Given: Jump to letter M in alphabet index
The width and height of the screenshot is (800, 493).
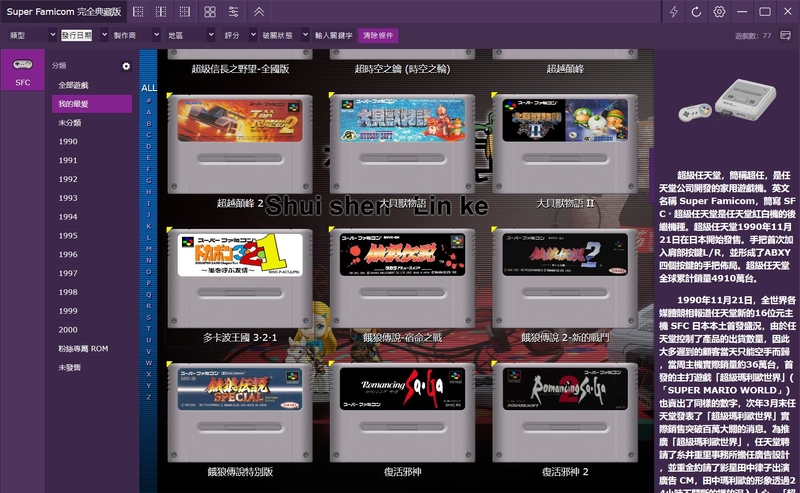Looking at the screenshot, I should point(149,249).
